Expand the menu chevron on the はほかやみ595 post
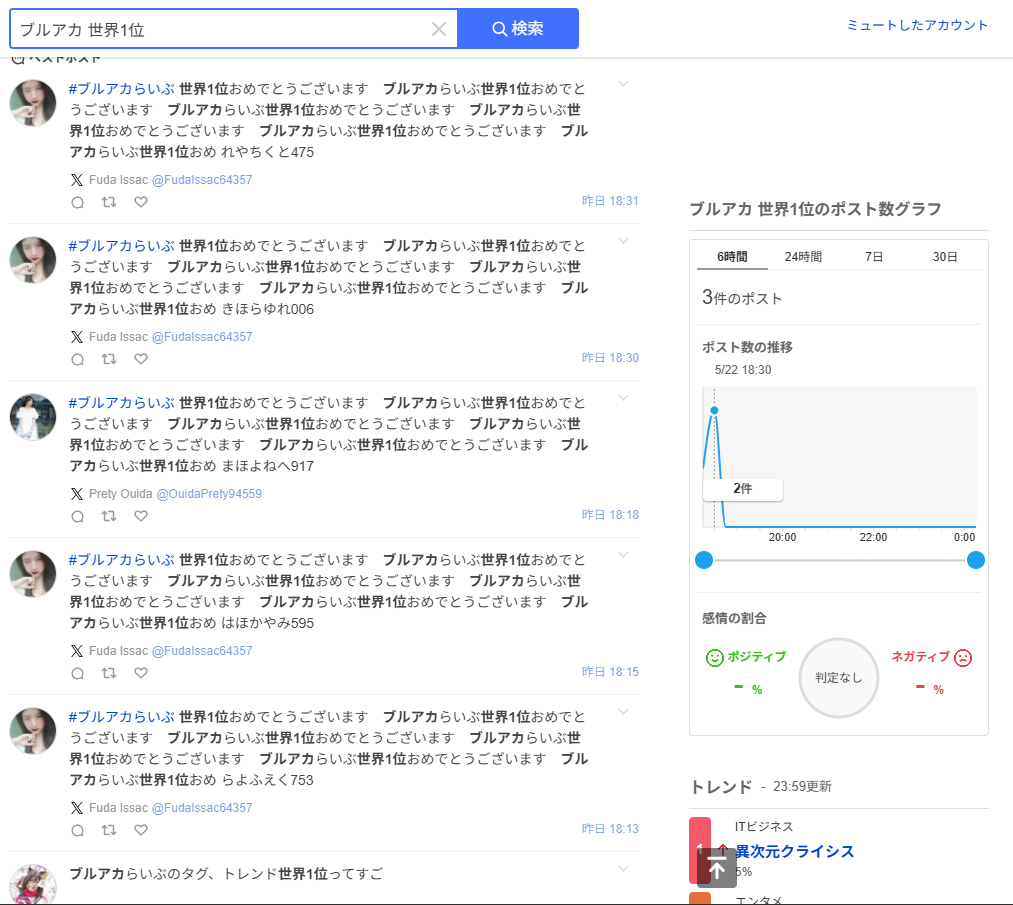1013x905 pixels. [623, 555]
